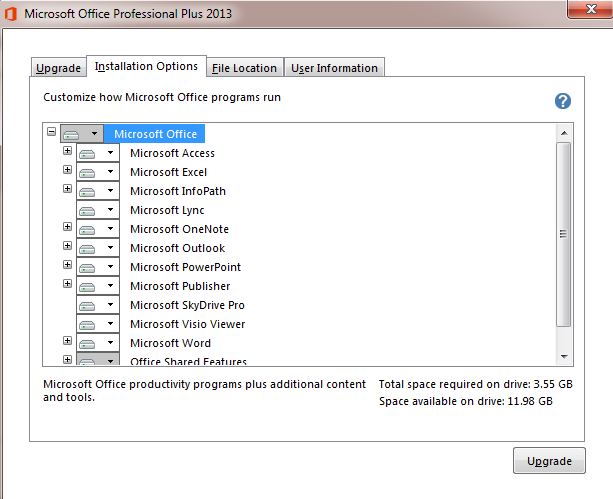
Task: Expand the Microsoft OneNote node
Action: 67,226
